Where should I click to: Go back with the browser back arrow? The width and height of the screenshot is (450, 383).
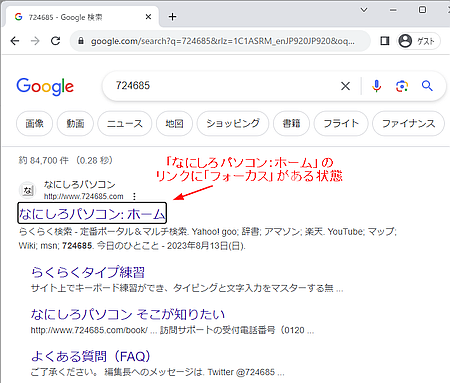(x=15, y=41)
